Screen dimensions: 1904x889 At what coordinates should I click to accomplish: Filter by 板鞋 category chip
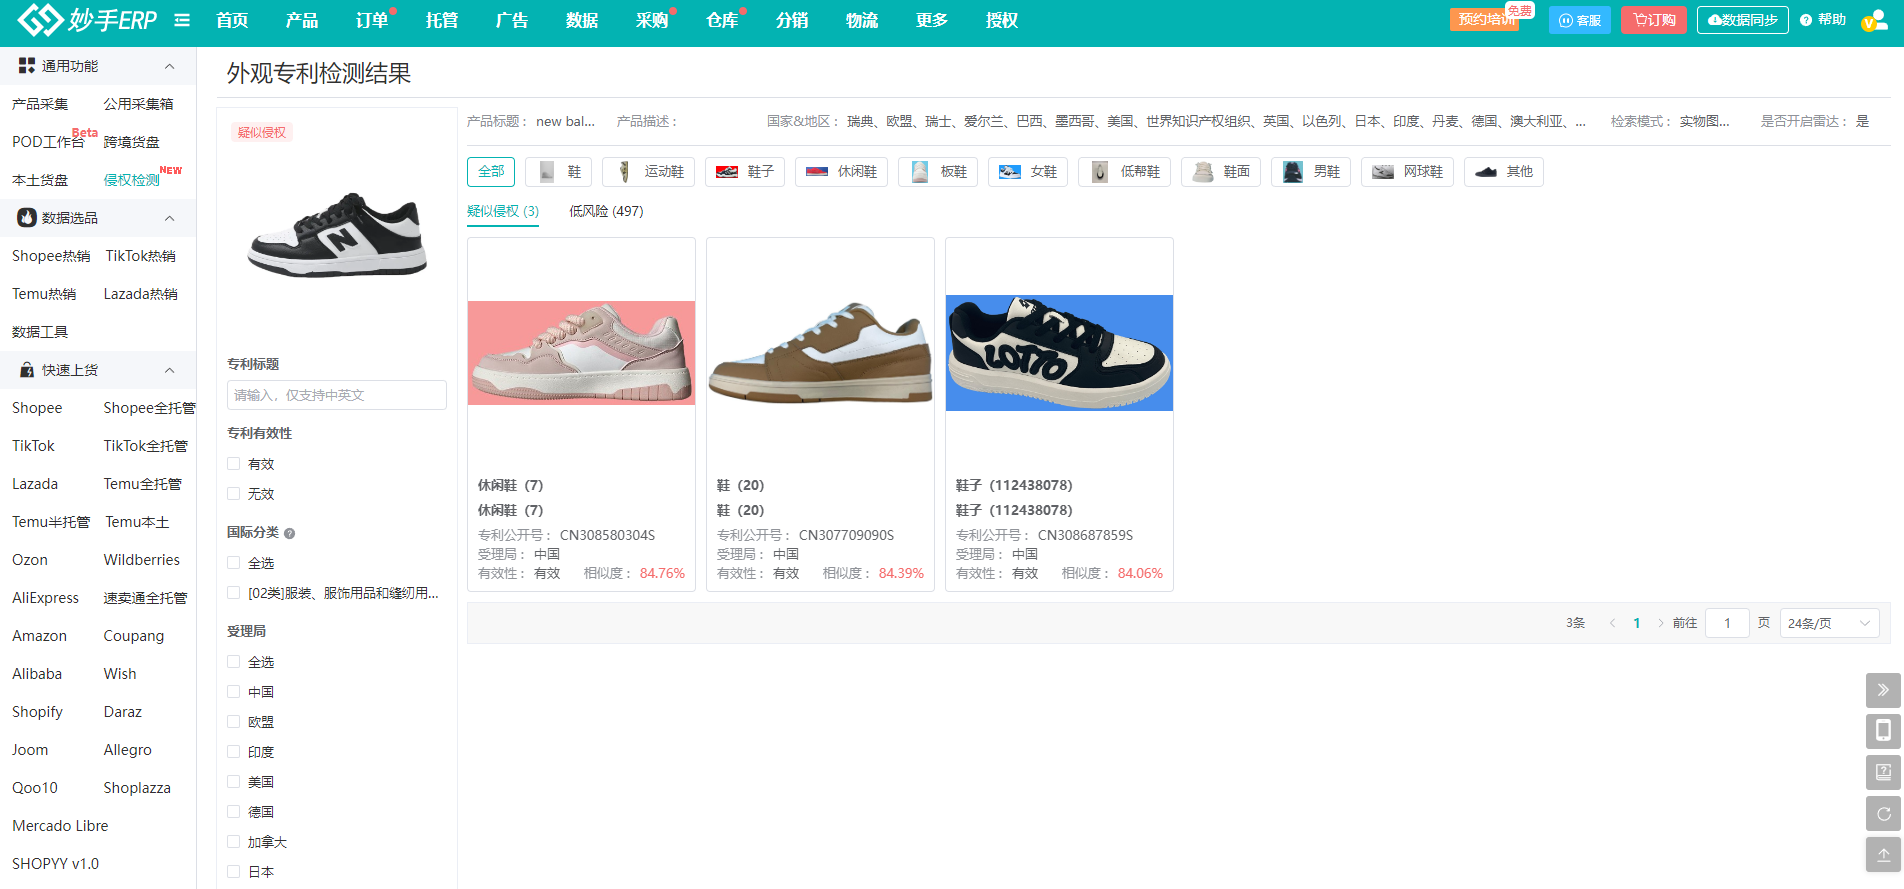click(938, 172)
